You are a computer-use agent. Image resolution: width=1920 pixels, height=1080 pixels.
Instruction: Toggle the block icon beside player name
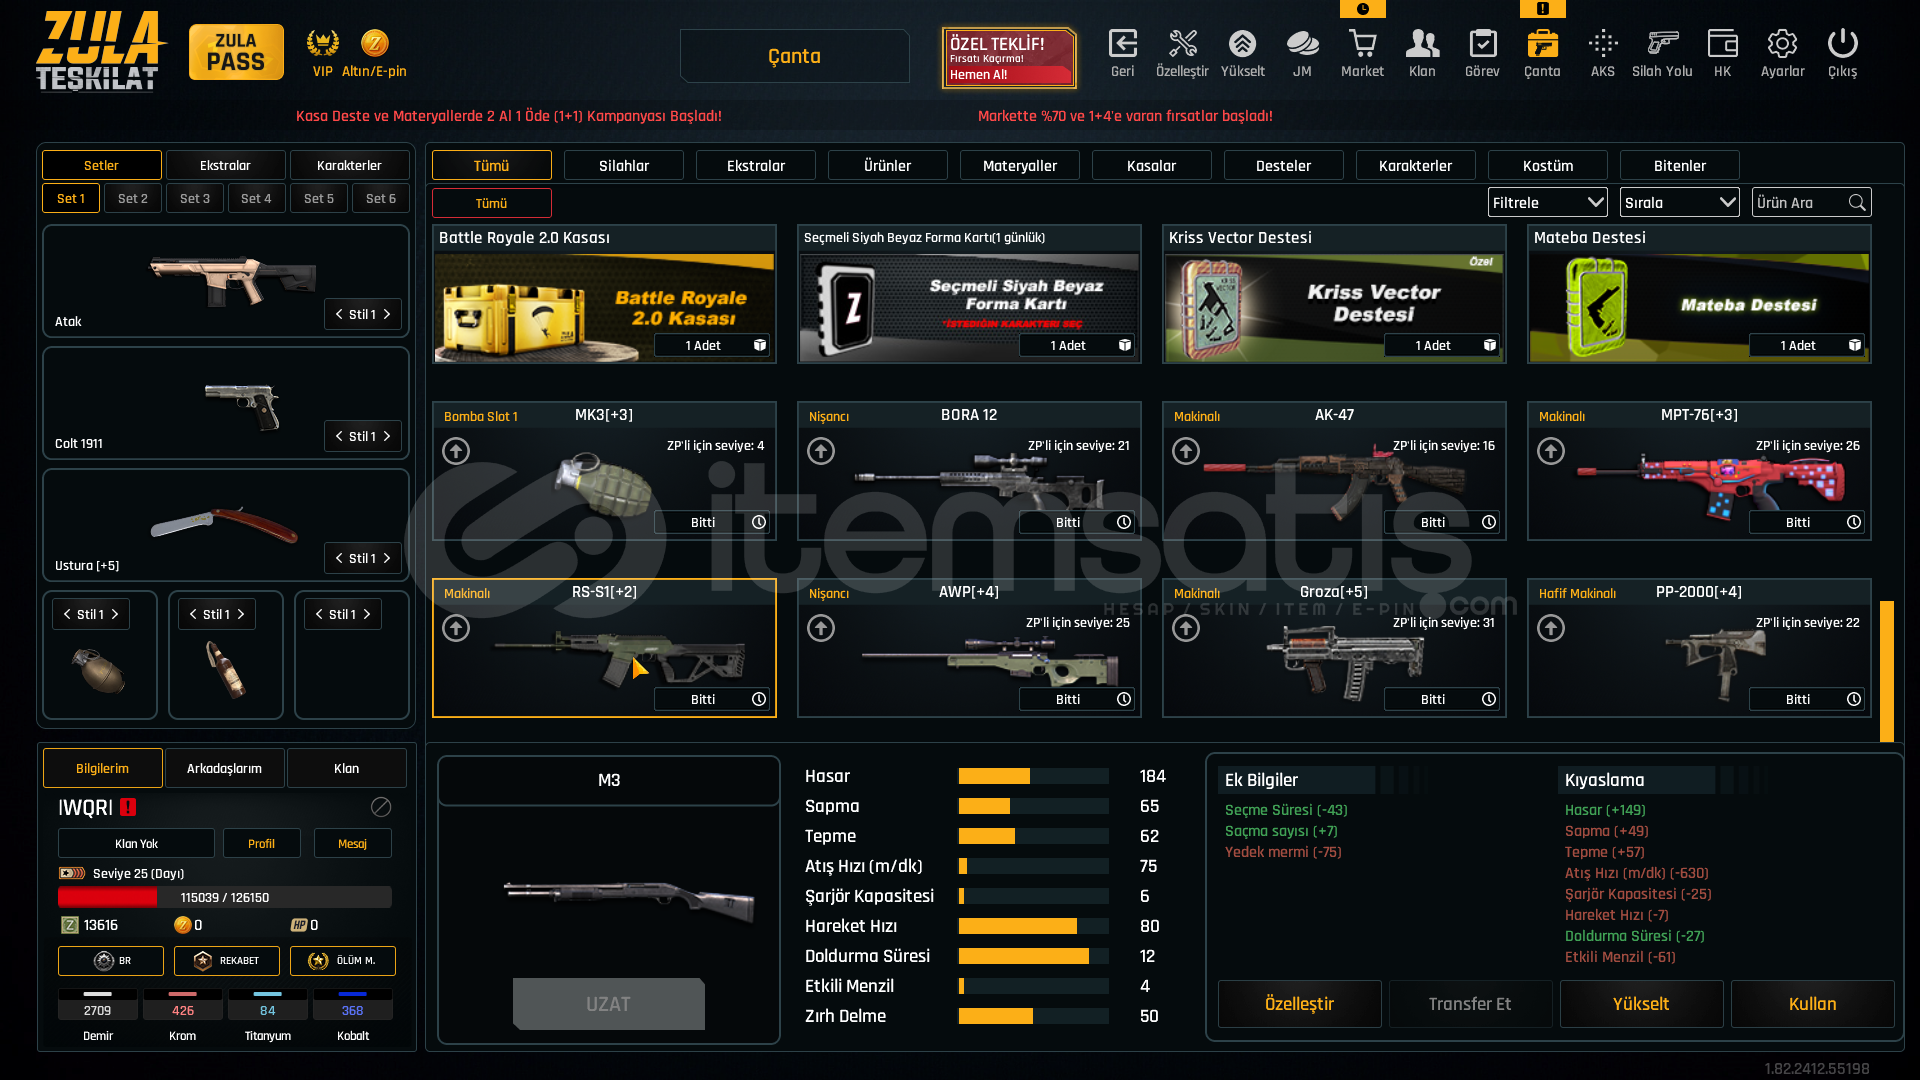(381, 807)
